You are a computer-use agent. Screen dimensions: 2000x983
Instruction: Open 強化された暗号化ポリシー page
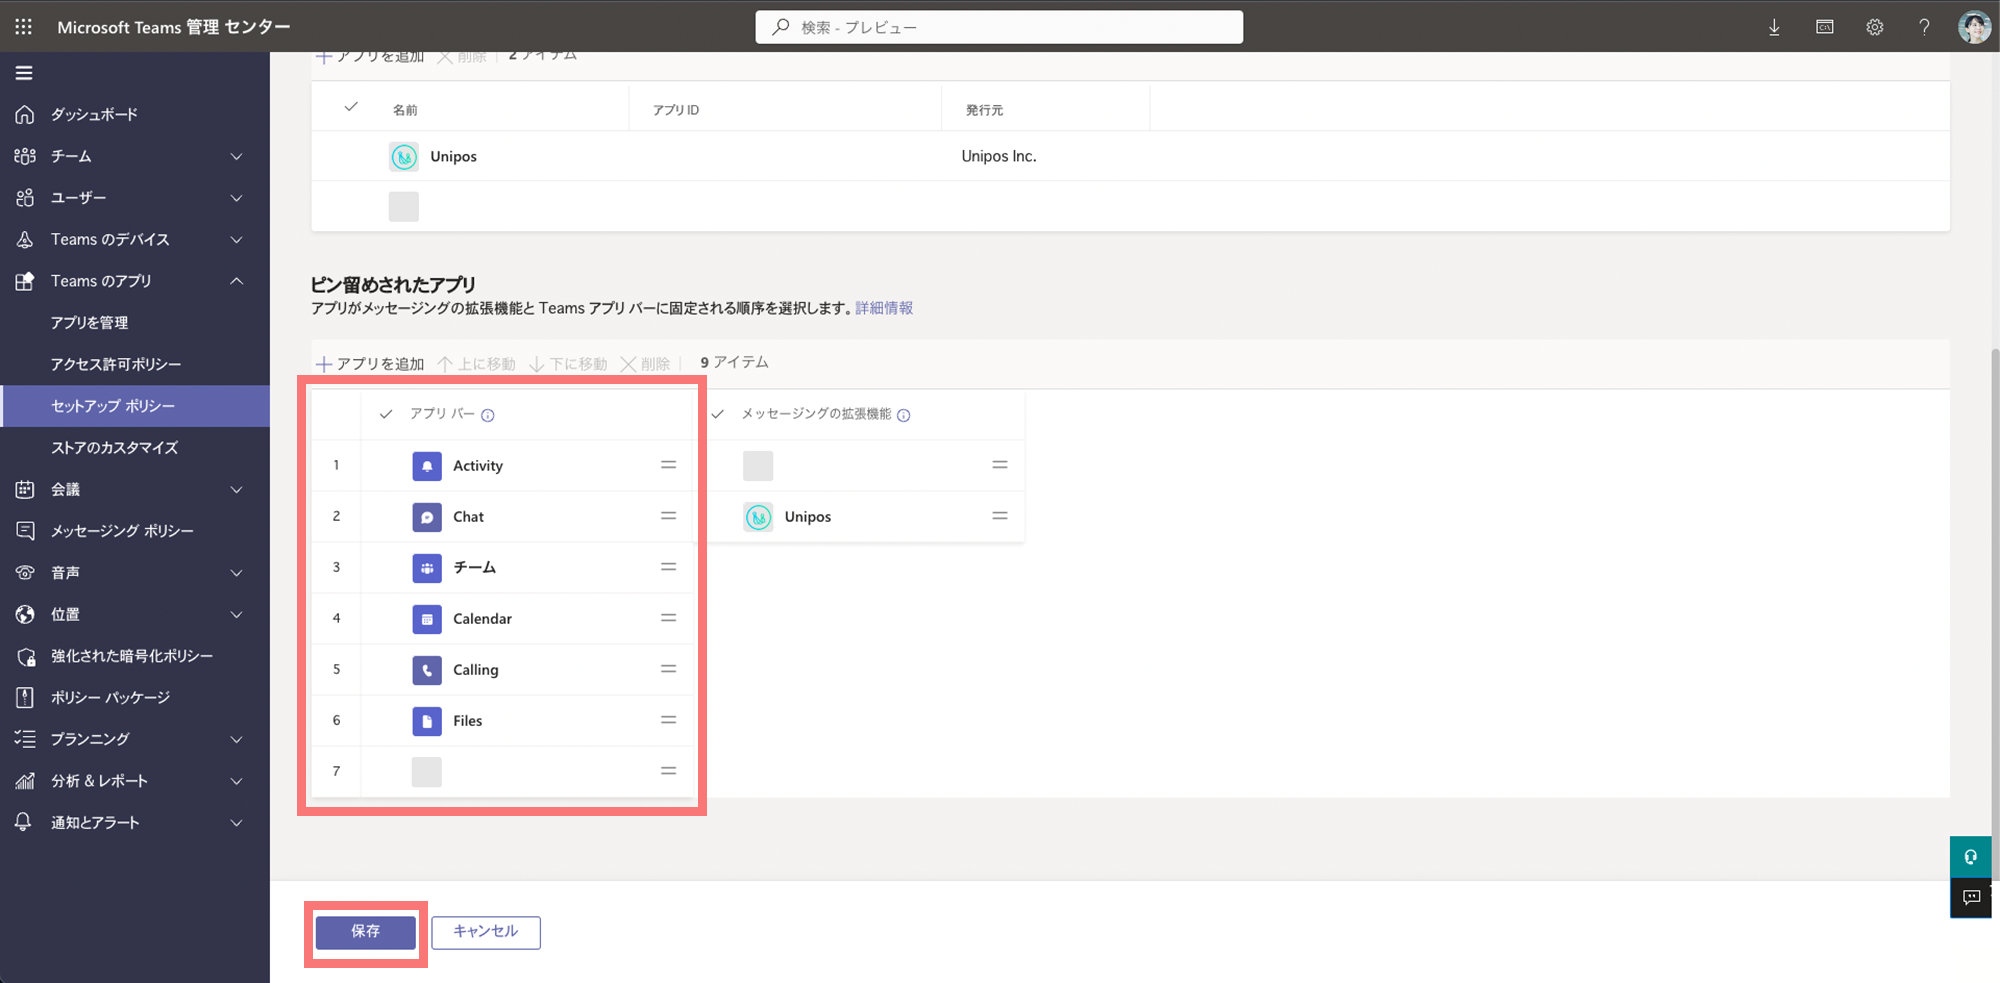(x=132, y=656)
